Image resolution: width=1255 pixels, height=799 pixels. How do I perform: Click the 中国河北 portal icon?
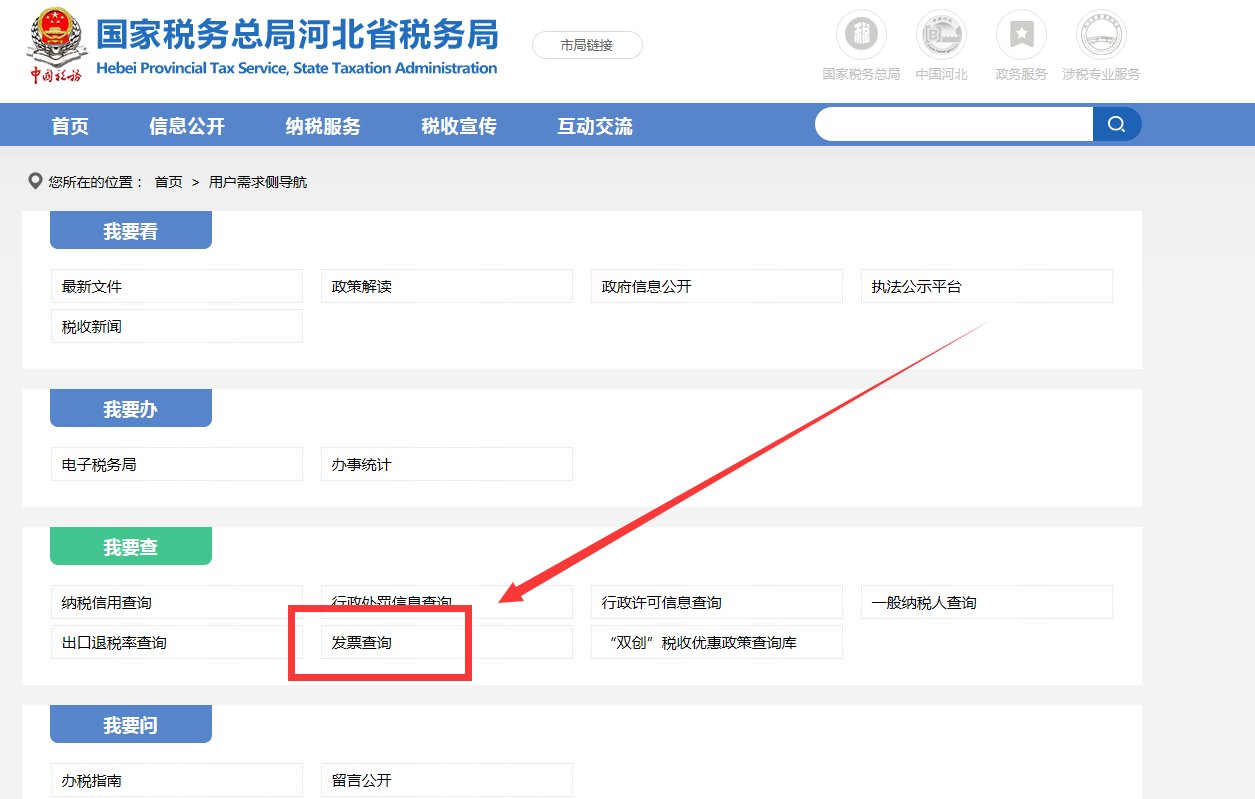941,36
